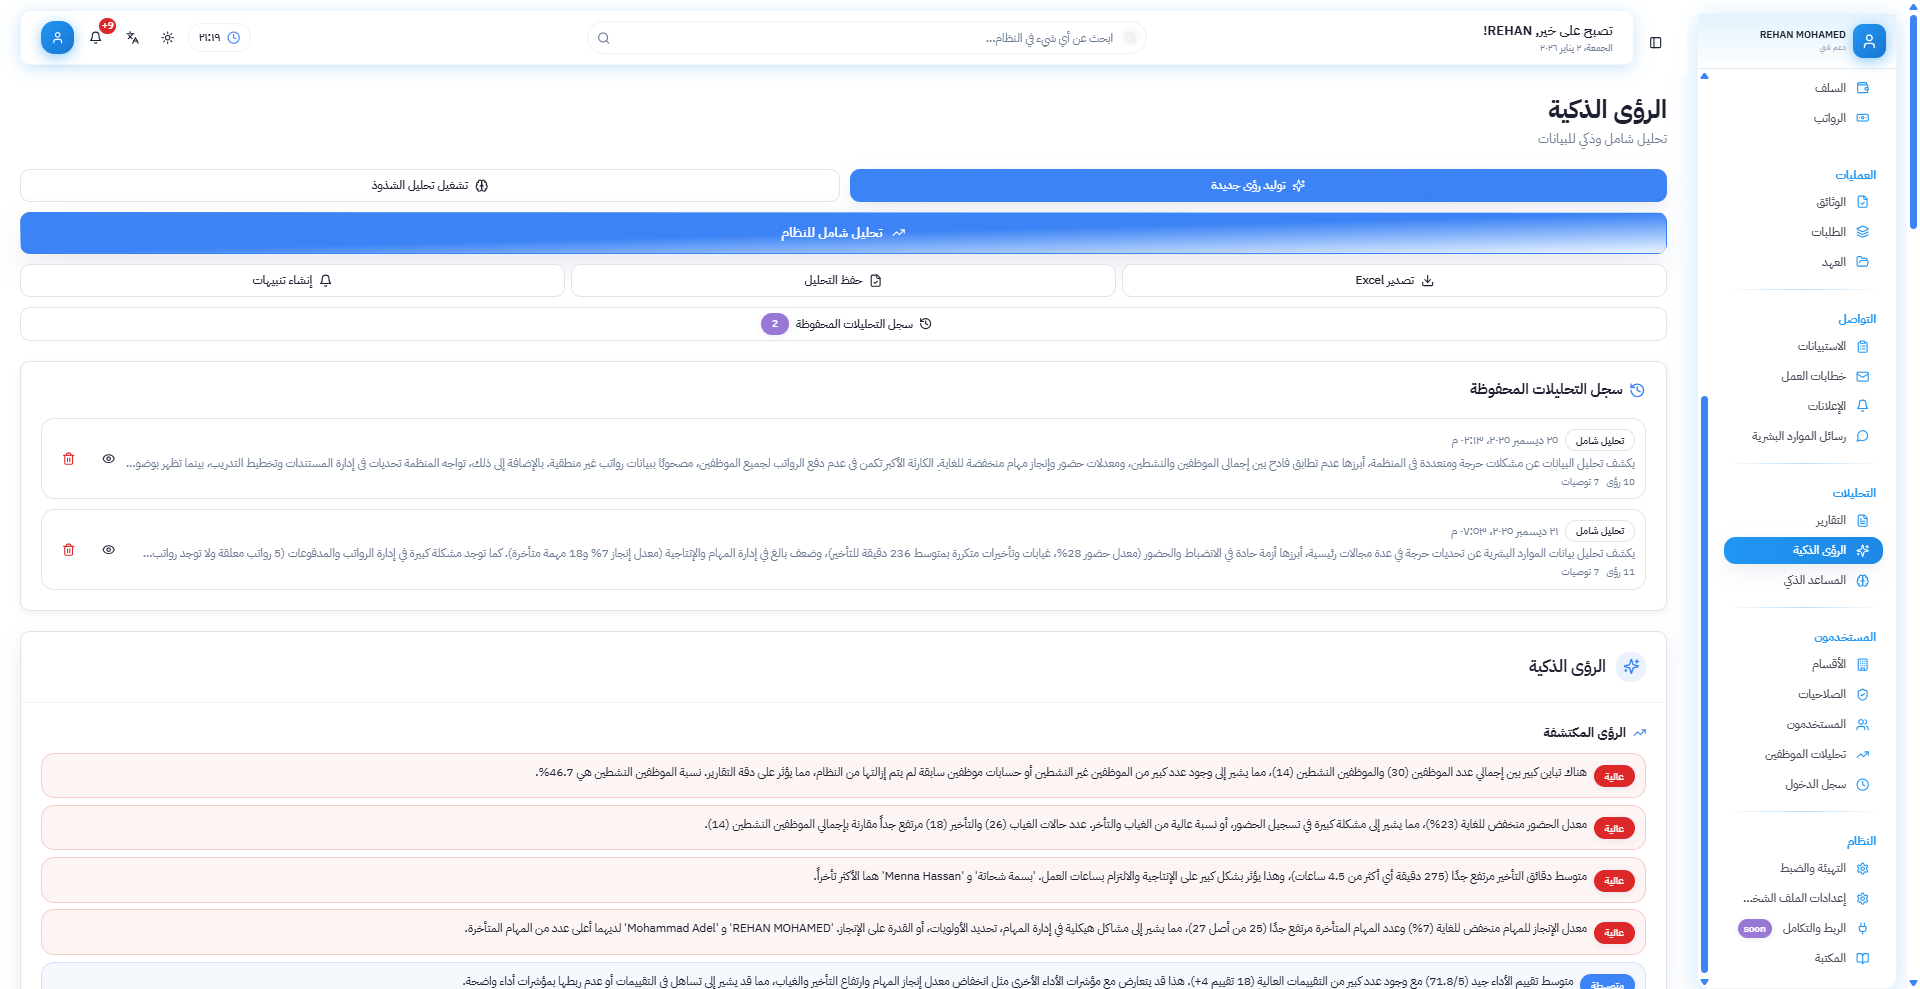View first saved analysis via eye icon
The width and height of the screenshot is (1920, 989).
[x=109, y=459]
